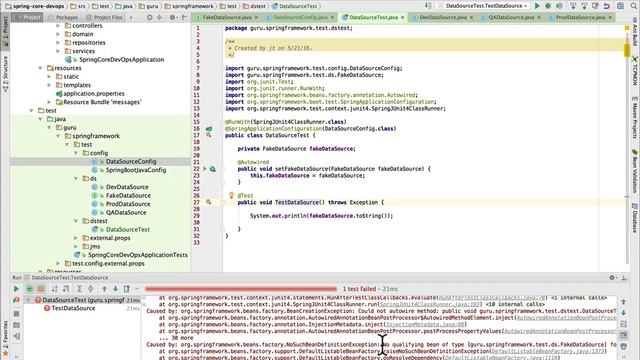
Task: Click the Undo/revert arrow icon in top toolbar
Action: point(607,6)
